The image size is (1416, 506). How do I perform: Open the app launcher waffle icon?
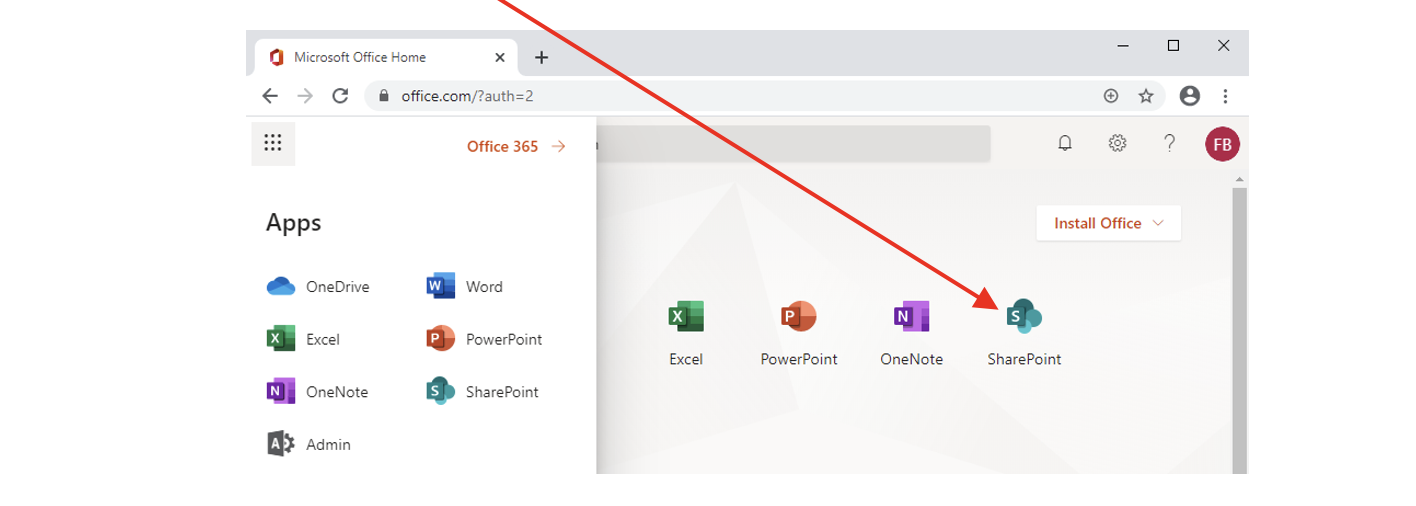tap(273, 143)
